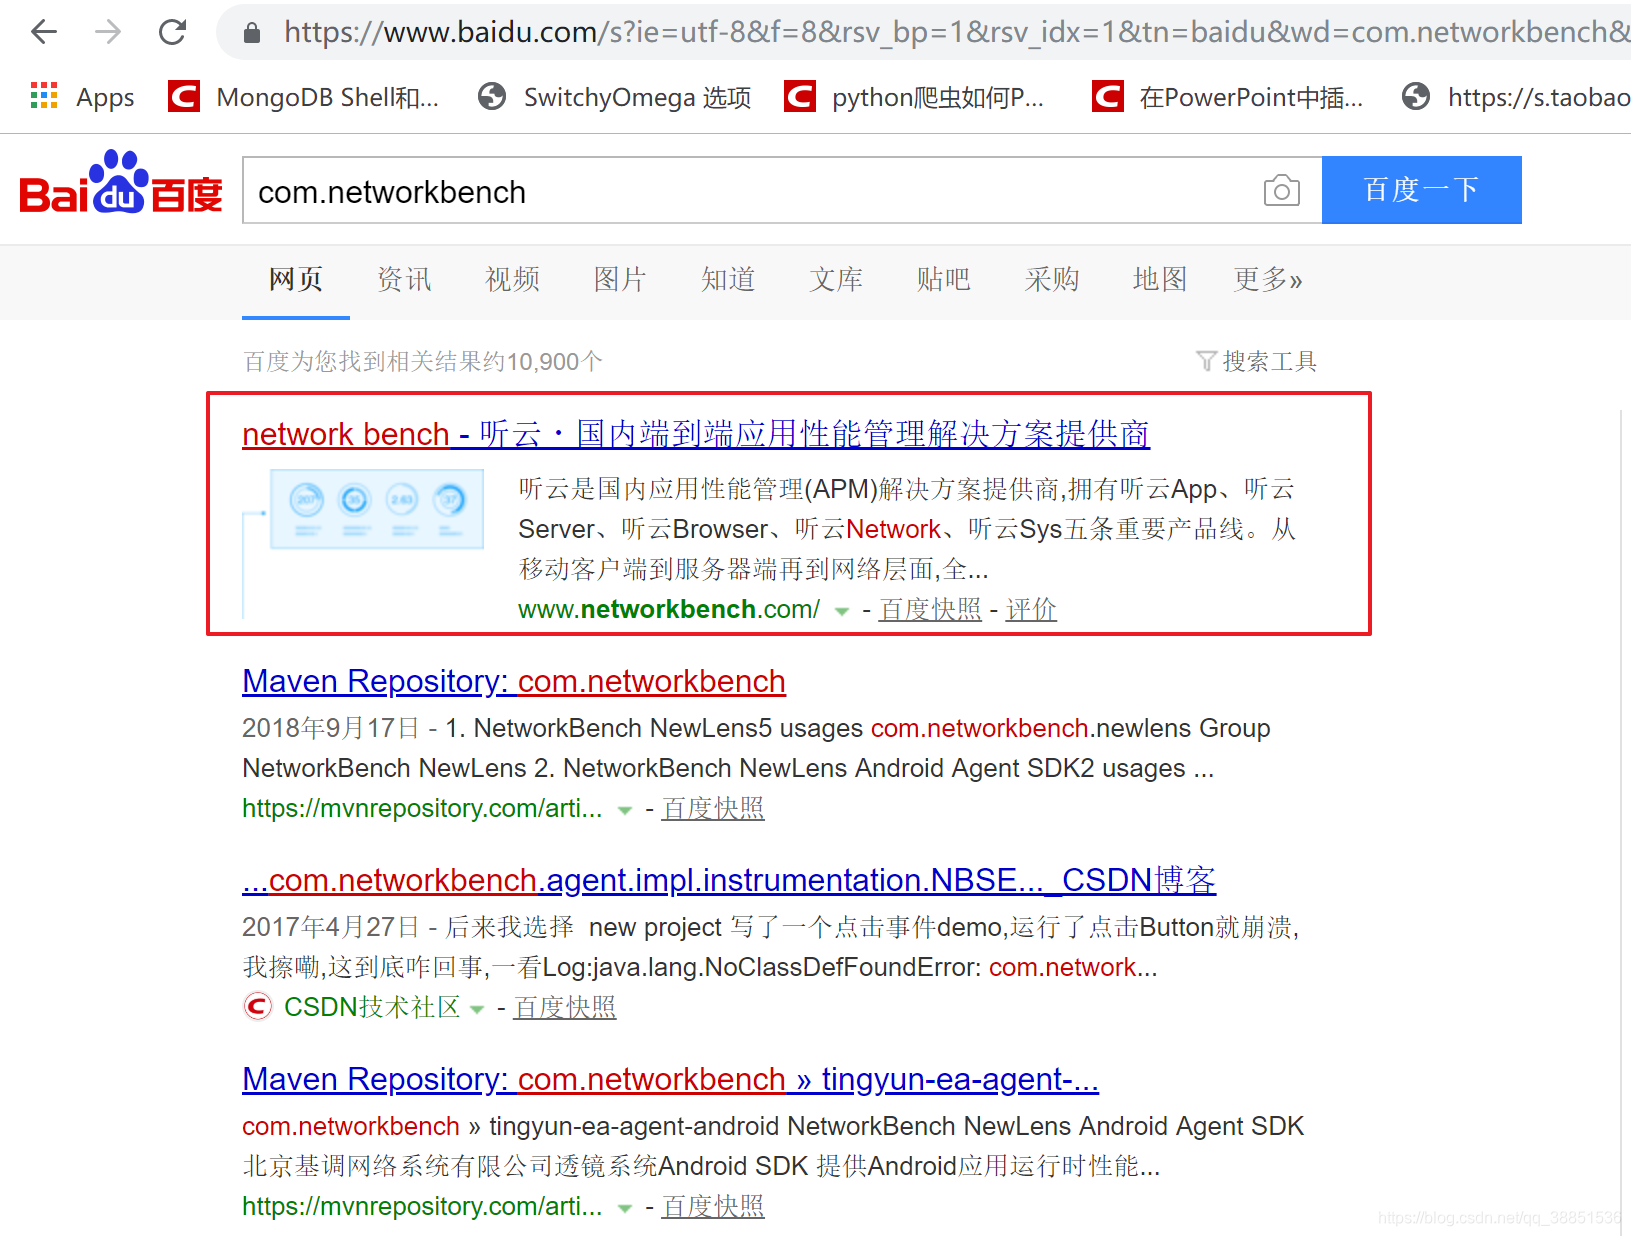This screenshot has width=1631, height=1236.
Task: Click the CSDN logo icon in result source
Action: pos(258,1006)
